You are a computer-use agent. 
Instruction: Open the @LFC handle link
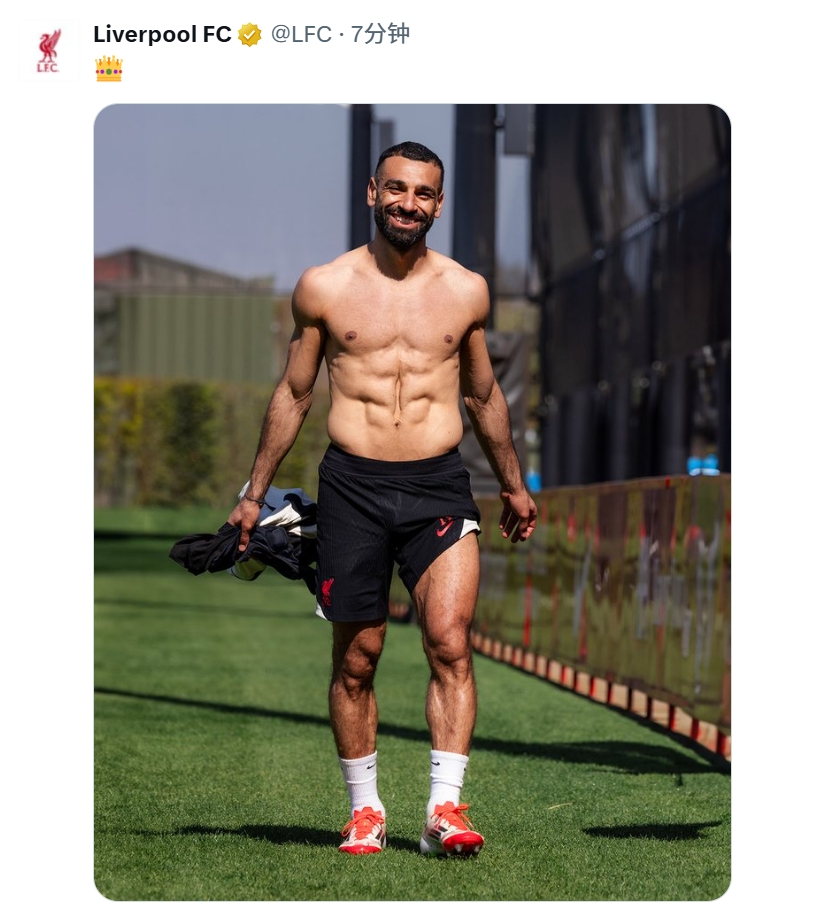click(301, 35)
